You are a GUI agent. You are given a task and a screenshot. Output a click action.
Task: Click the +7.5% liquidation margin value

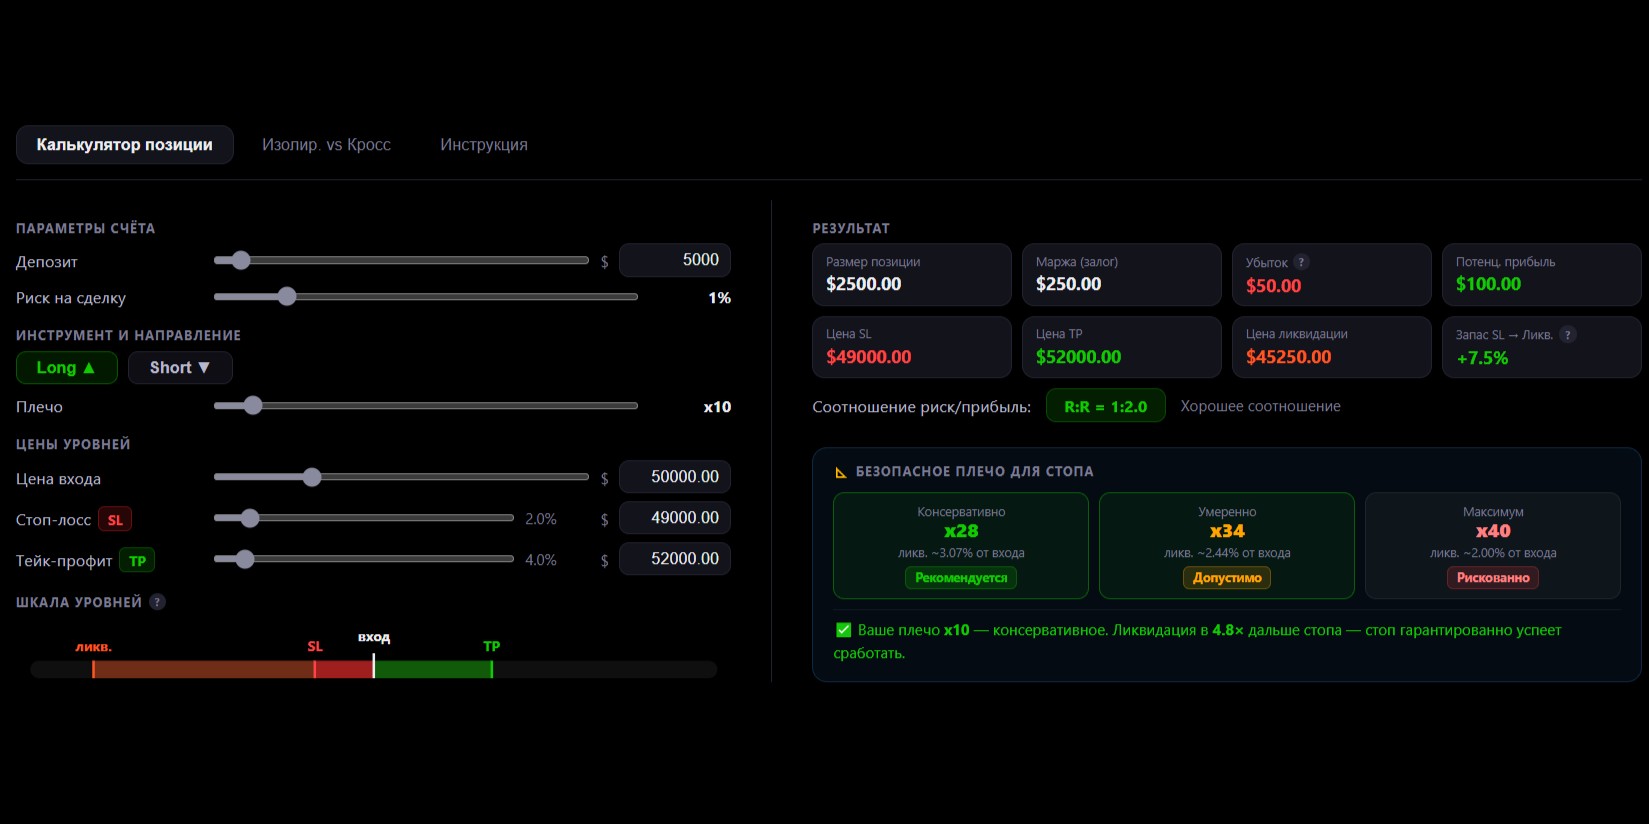(1482, 359)
